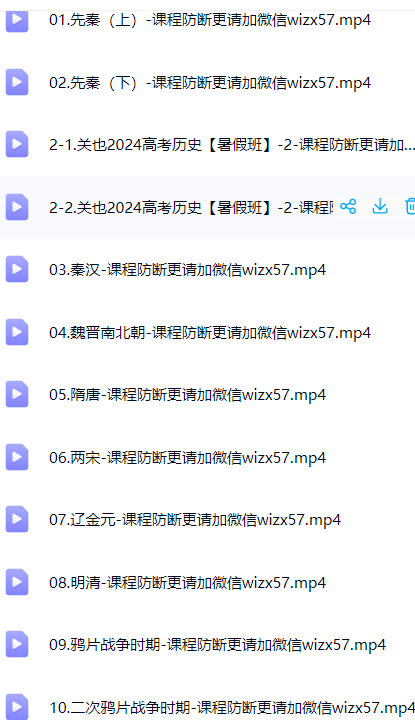Screen dimensions: 415x720
Task: Click video icon next to 04.魏晋南北朝 file
Action: (x=17, y=332)
